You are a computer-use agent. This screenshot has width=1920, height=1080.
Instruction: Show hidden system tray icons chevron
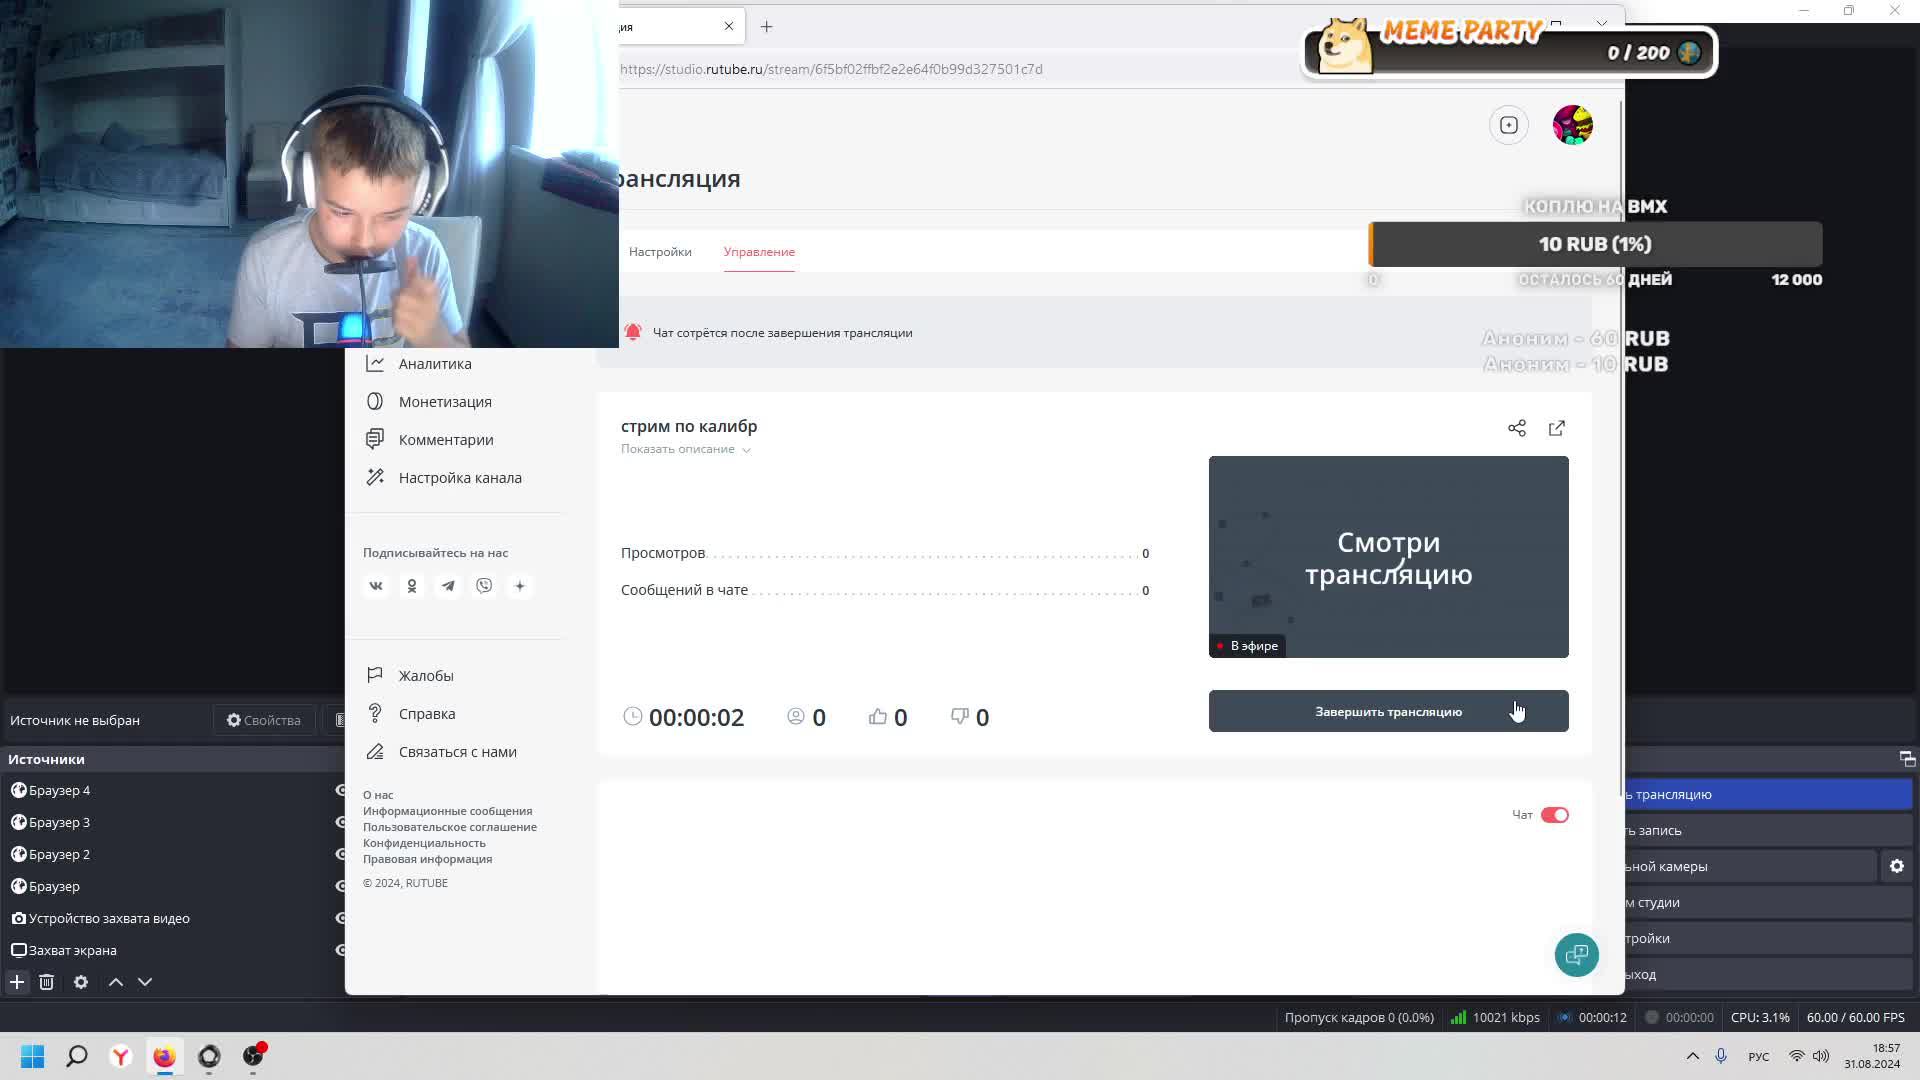[1692, 1056]
